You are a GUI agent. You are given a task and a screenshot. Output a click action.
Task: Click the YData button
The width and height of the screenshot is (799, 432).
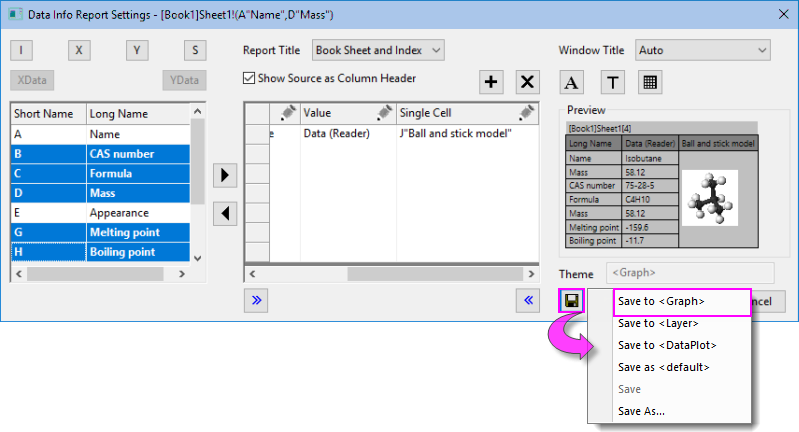tap(184, 80)
